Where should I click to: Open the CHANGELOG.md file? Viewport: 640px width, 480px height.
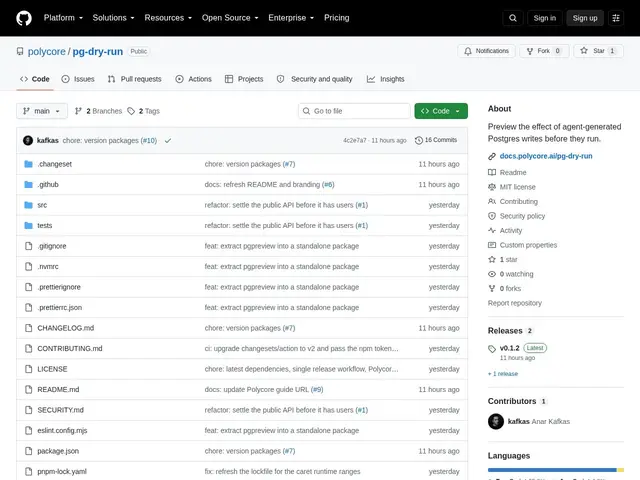click(66, 328)
